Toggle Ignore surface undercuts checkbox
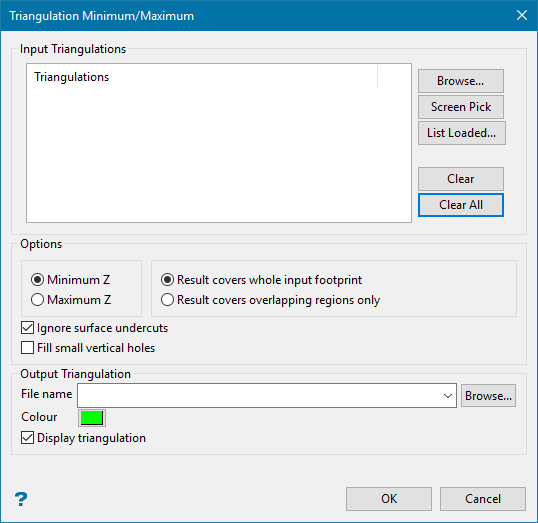The width and height of the screenshot is (538, 523). click(27, 328)
